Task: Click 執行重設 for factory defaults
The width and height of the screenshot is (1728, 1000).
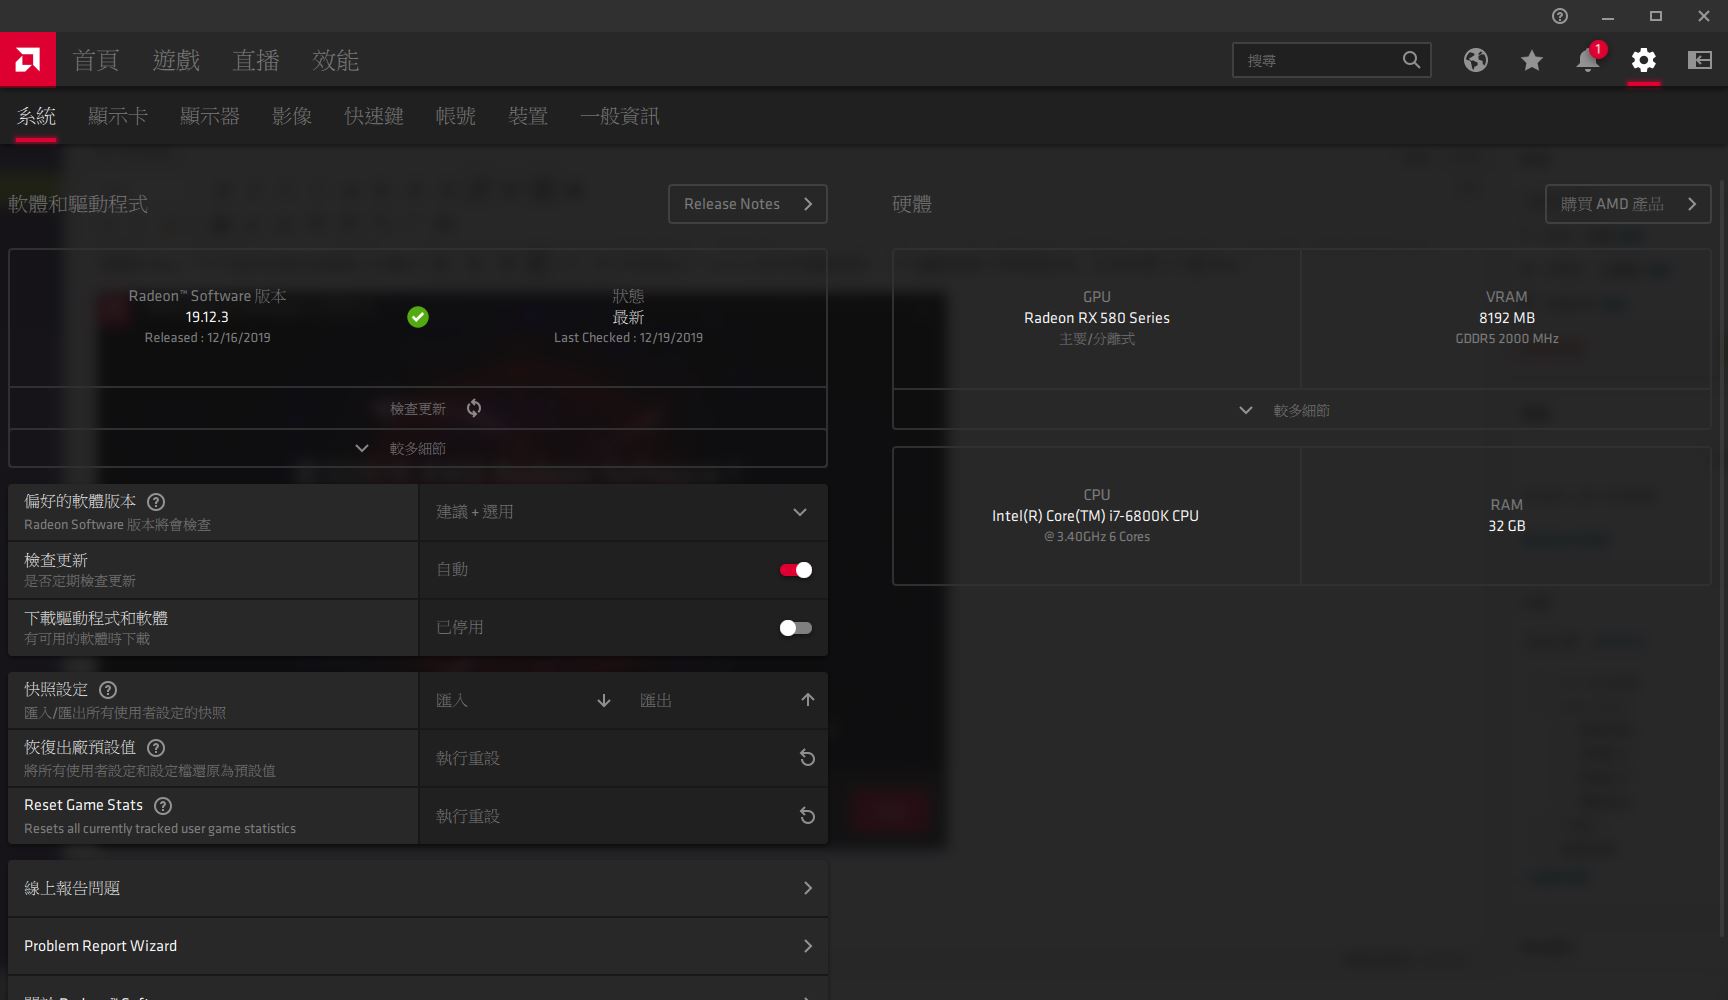Action: [468, 759]
